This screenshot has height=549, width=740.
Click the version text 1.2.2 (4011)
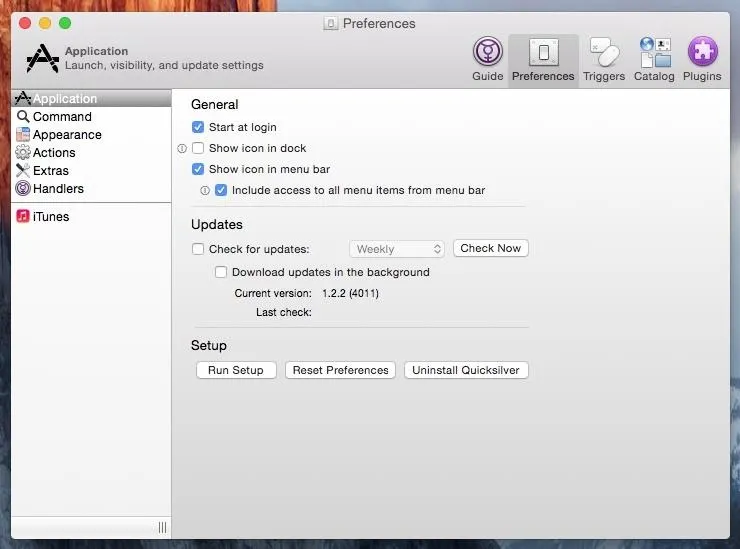click(x=350, y=293)
